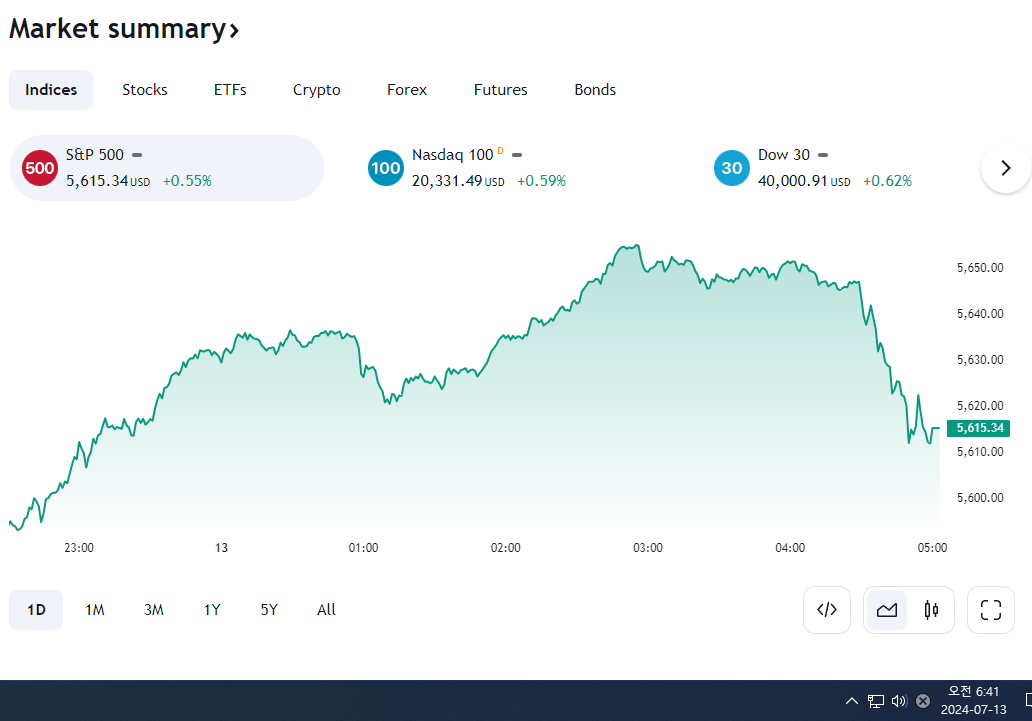Click the Dow 30 market status dash

tap(823, 155)
